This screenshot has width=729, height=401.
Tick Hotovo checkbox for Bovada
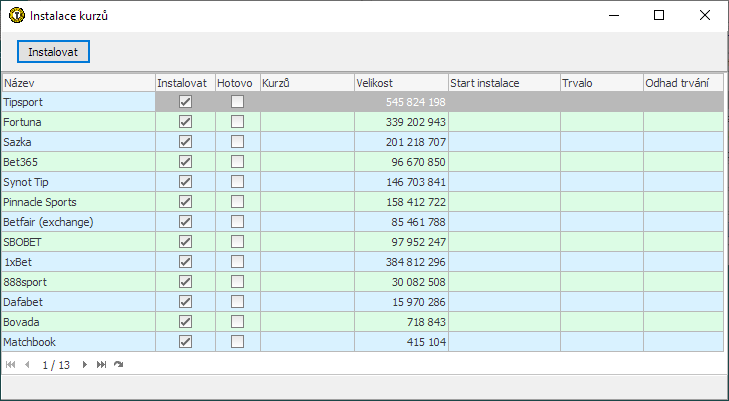[x=238, y=322]
